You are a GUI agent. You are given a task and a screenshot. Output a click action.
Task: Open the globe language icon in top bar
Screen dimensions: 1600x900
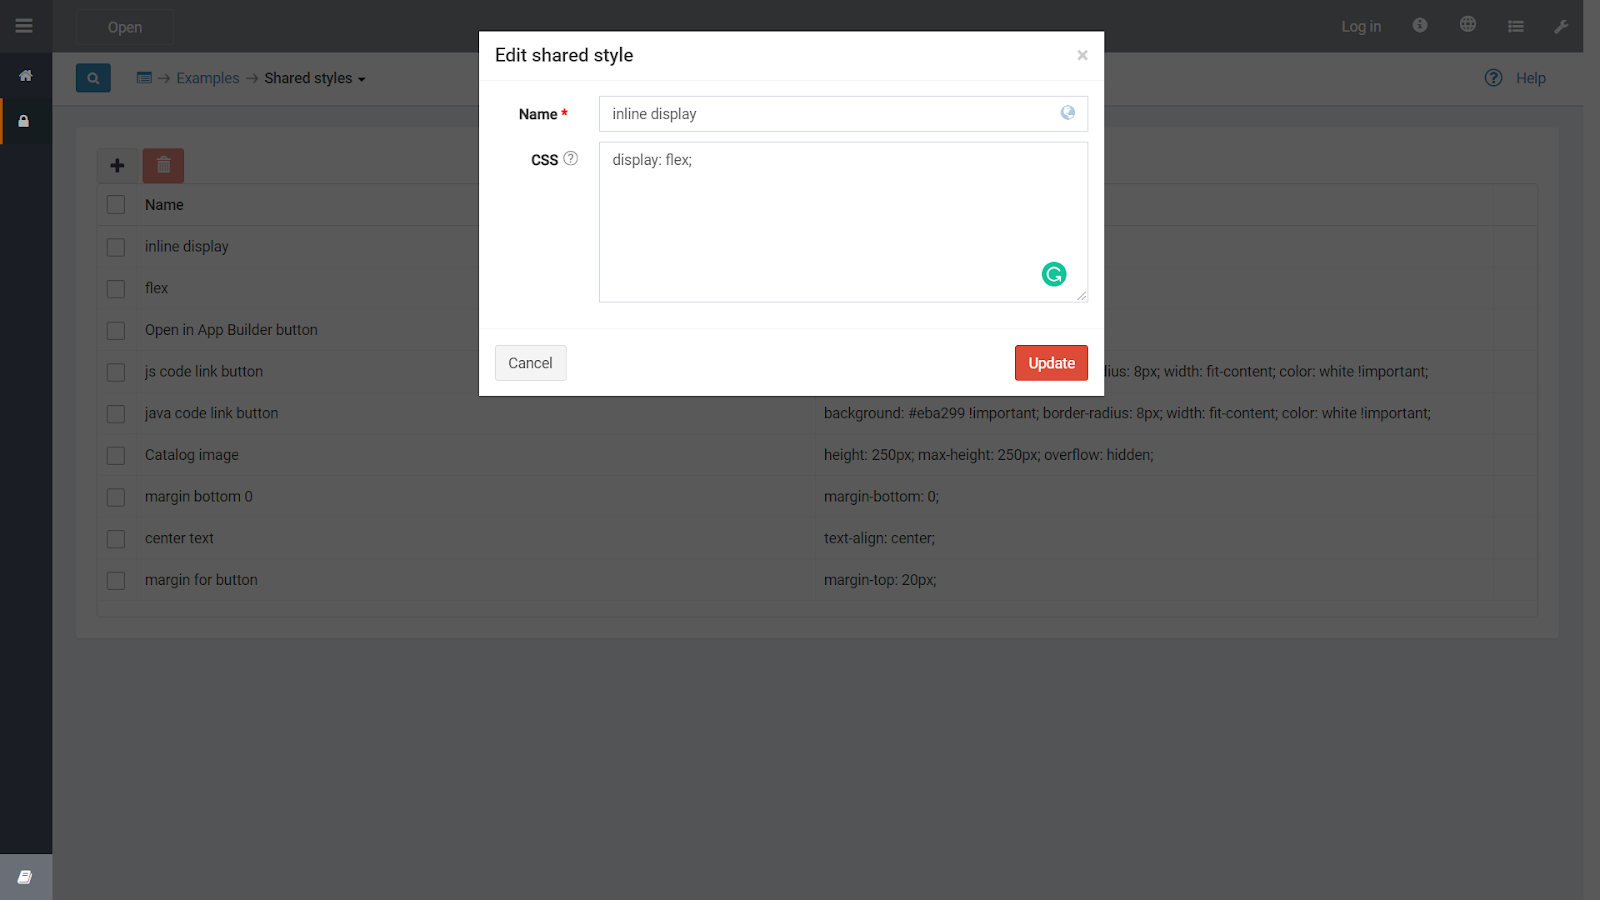[1468, 25]
